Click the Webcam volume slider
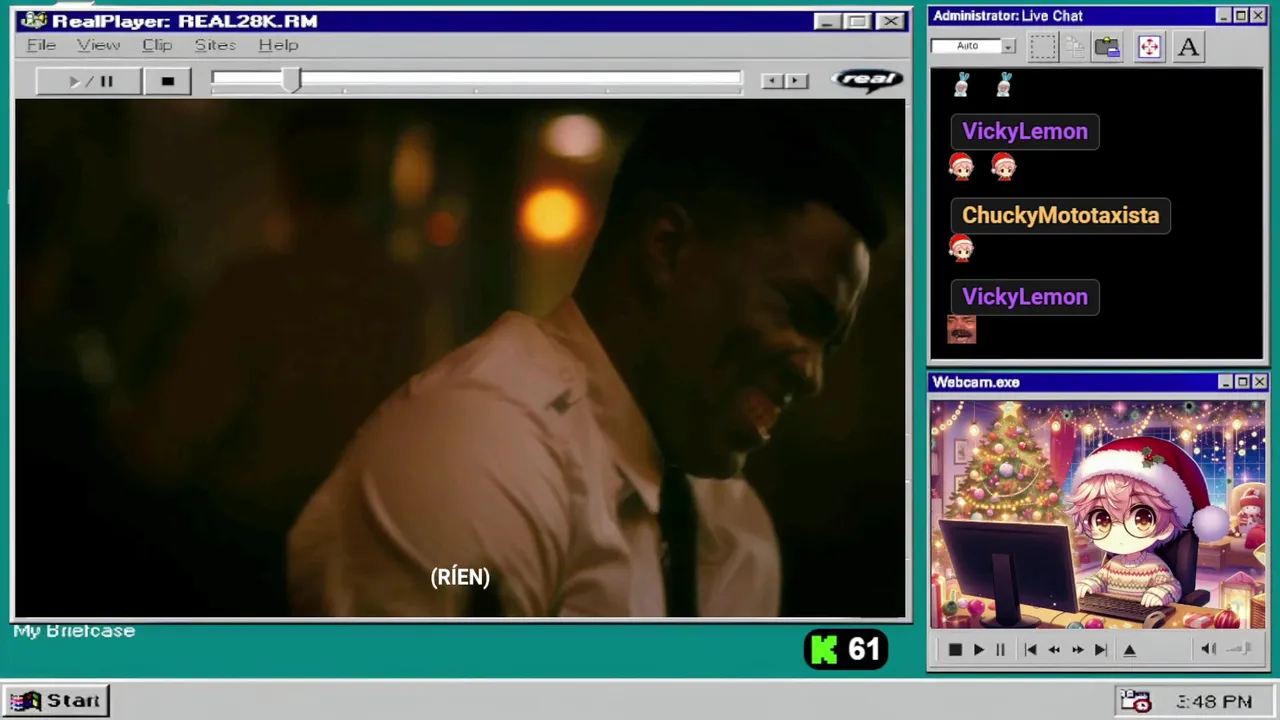Viewport: 1280px width, 720px height. click(x=1240, y=650)
